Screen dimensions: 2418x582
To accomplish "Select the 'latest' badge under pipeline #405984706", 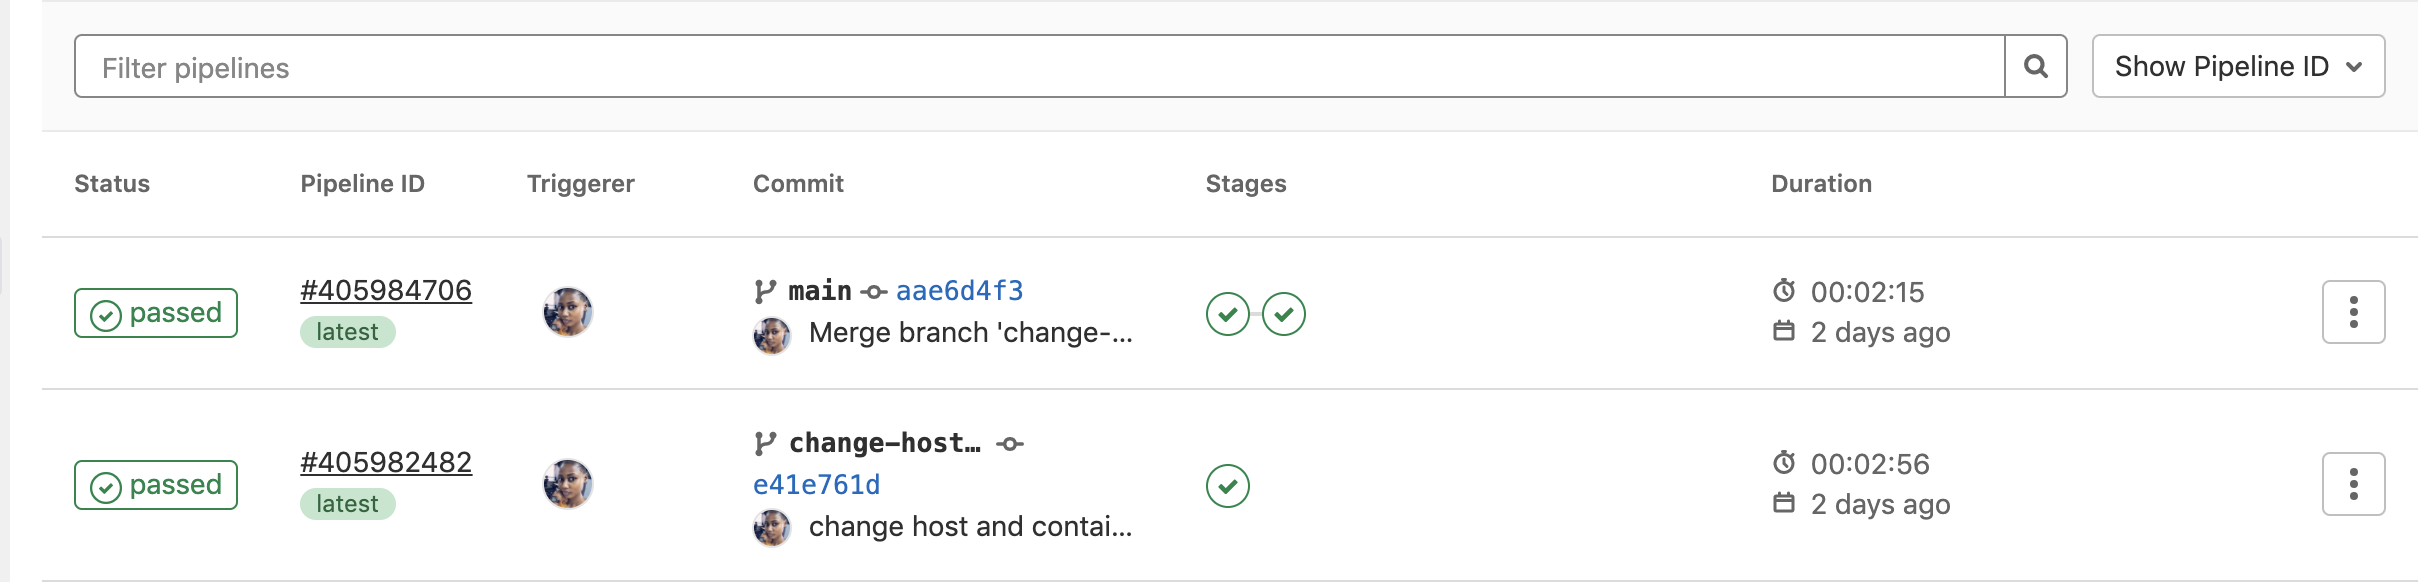I will coord(347,331).
